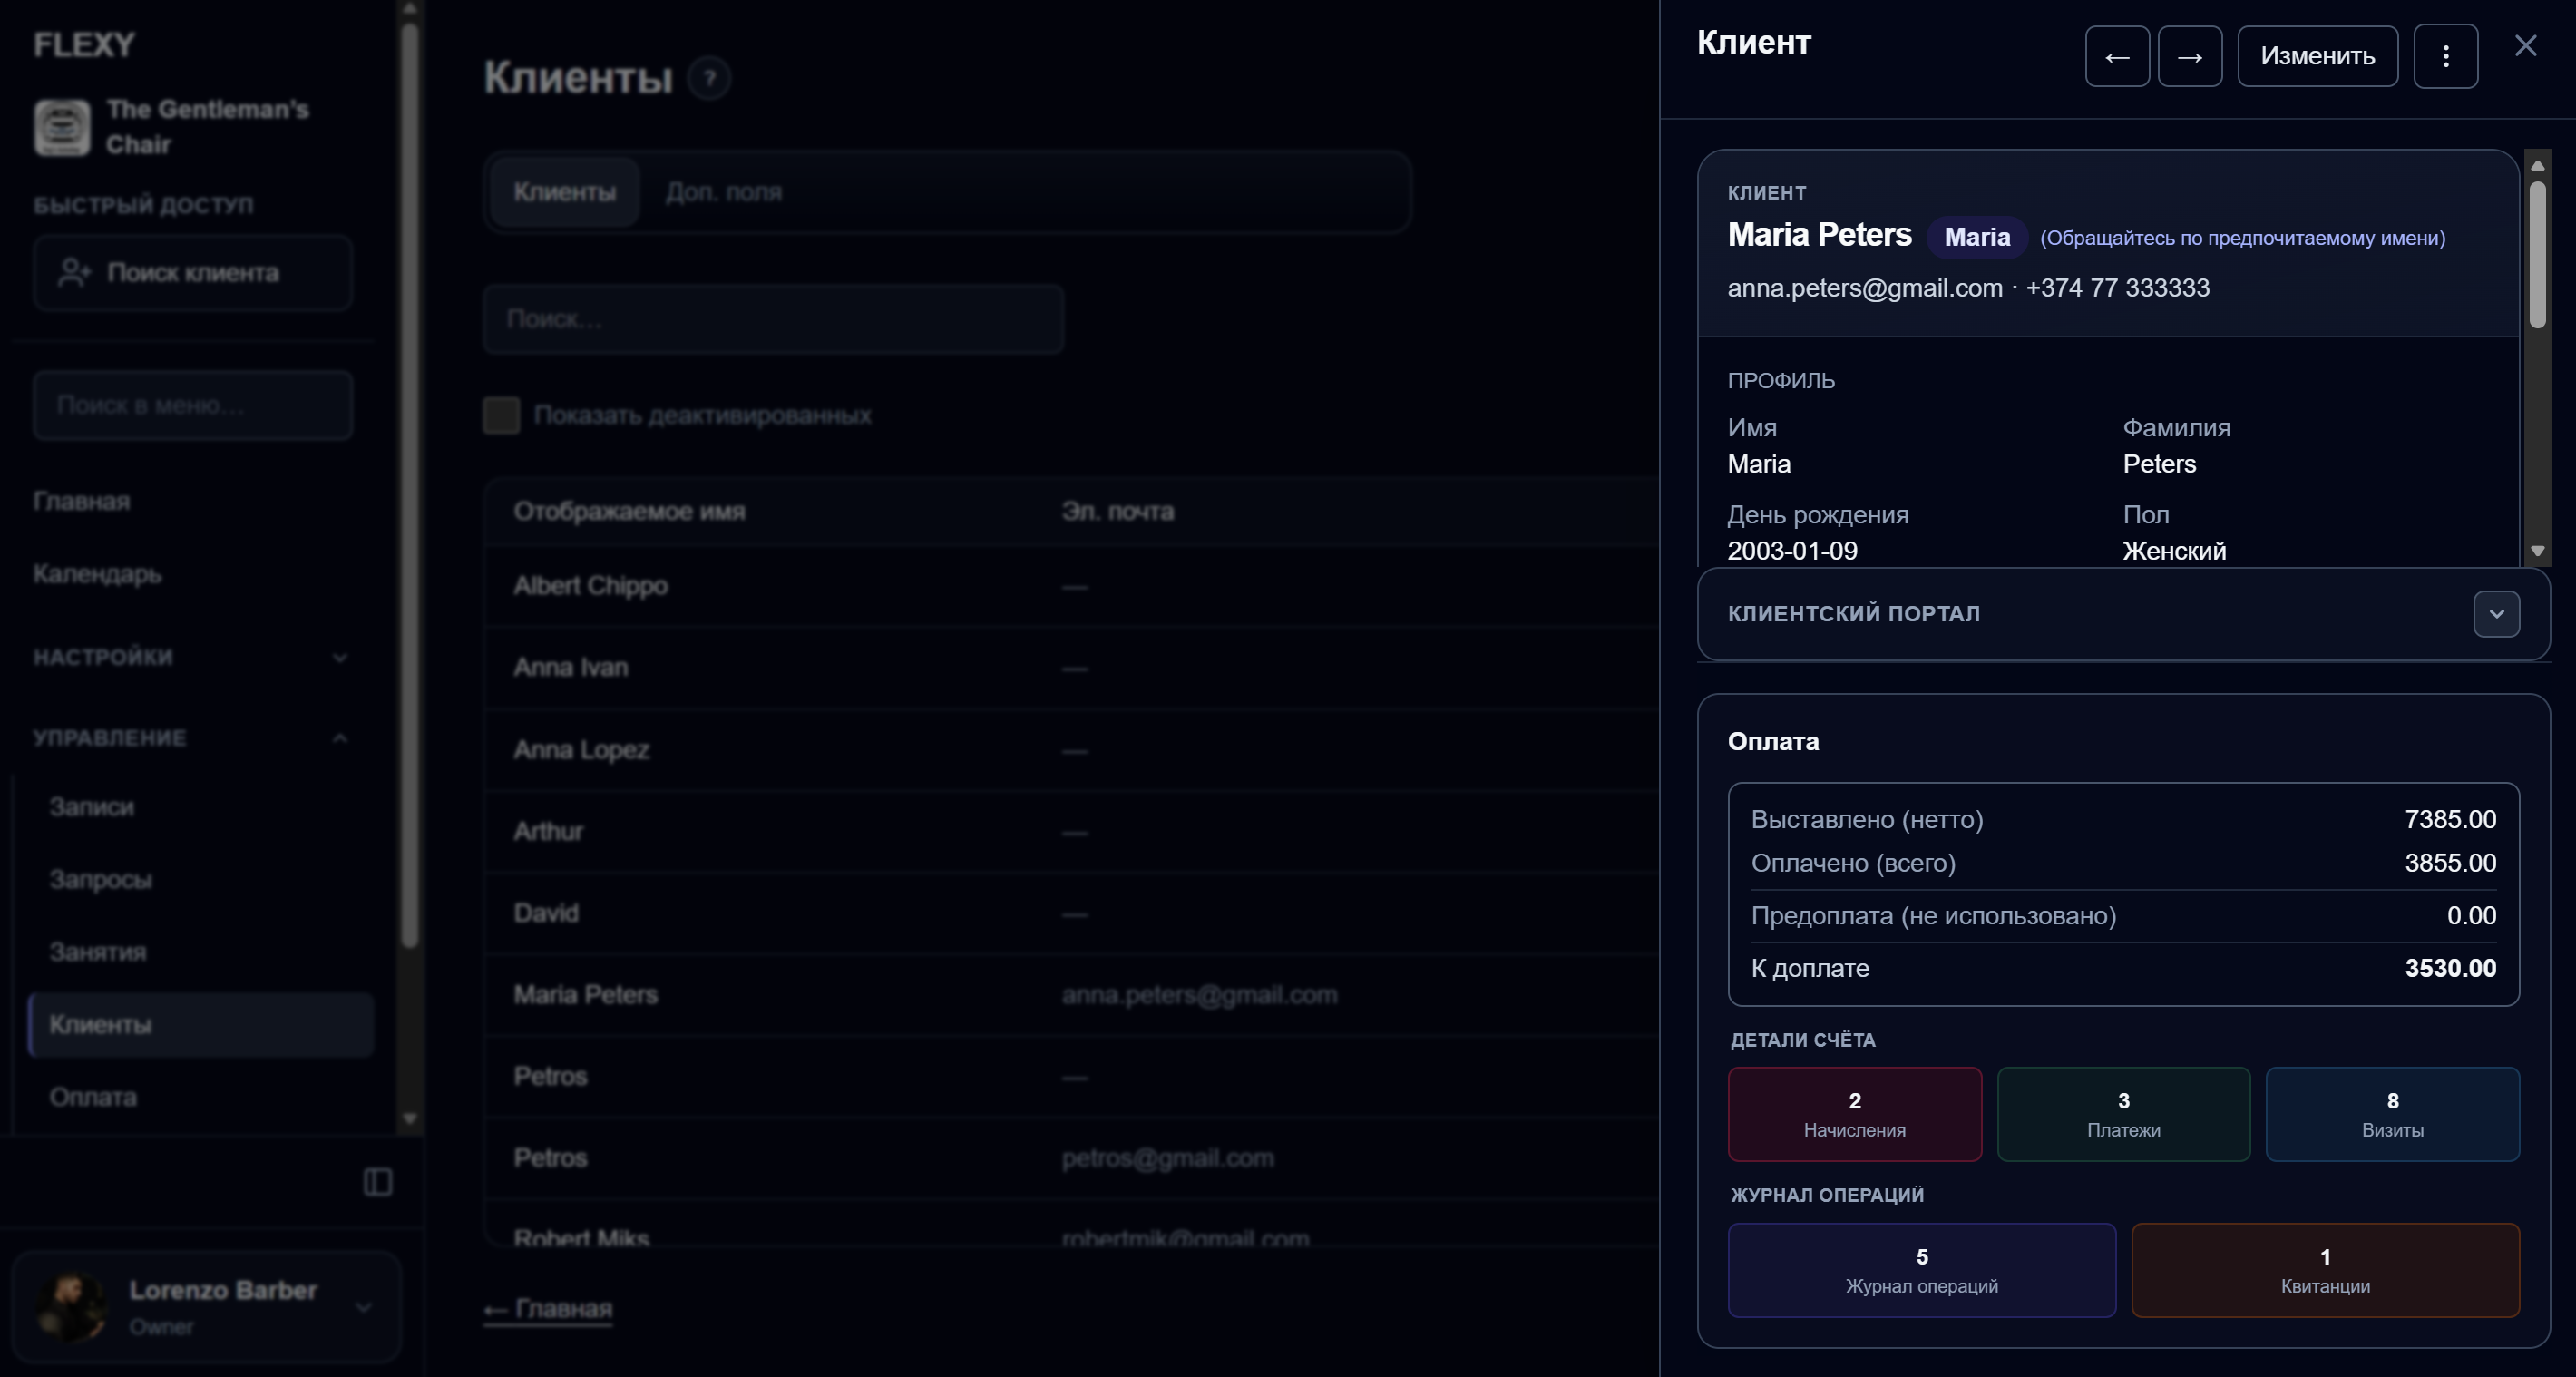Viewport: 2576px width, 1377px height.
Task: Collapse the Управление menu section
Action: 191,738
